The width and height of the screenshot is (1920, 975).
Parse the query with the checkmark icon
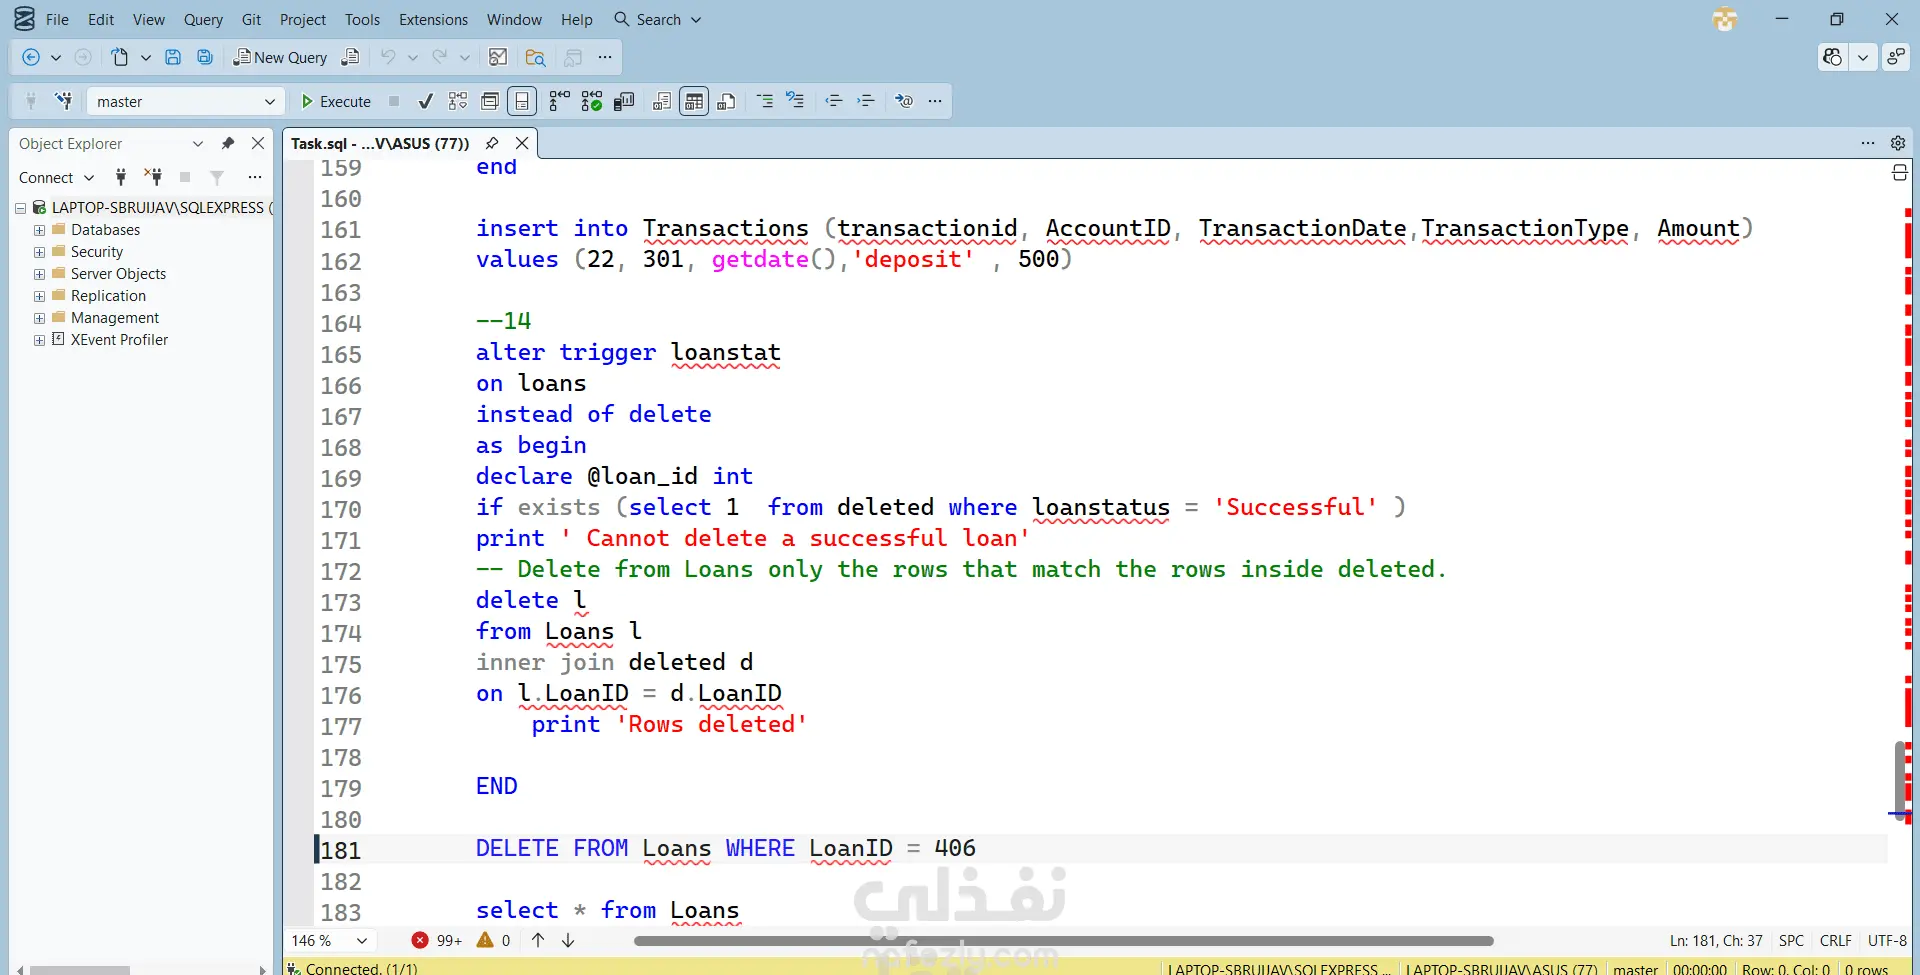[426, 101]
